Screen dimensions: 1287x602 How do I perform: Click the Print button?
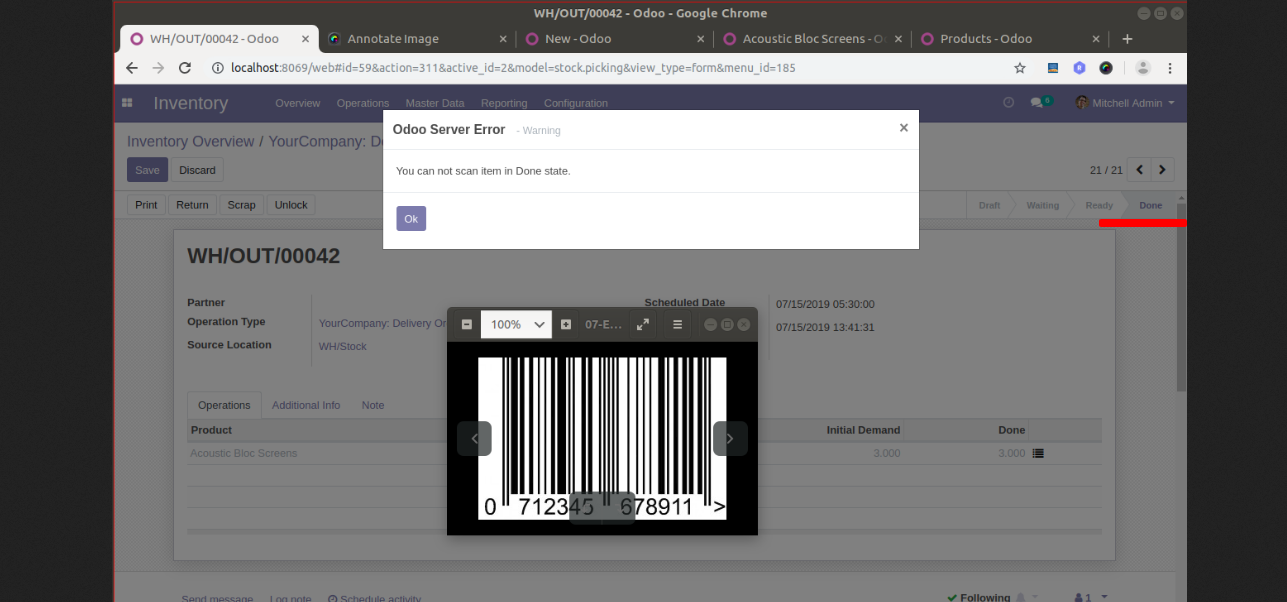click(146, 205)
